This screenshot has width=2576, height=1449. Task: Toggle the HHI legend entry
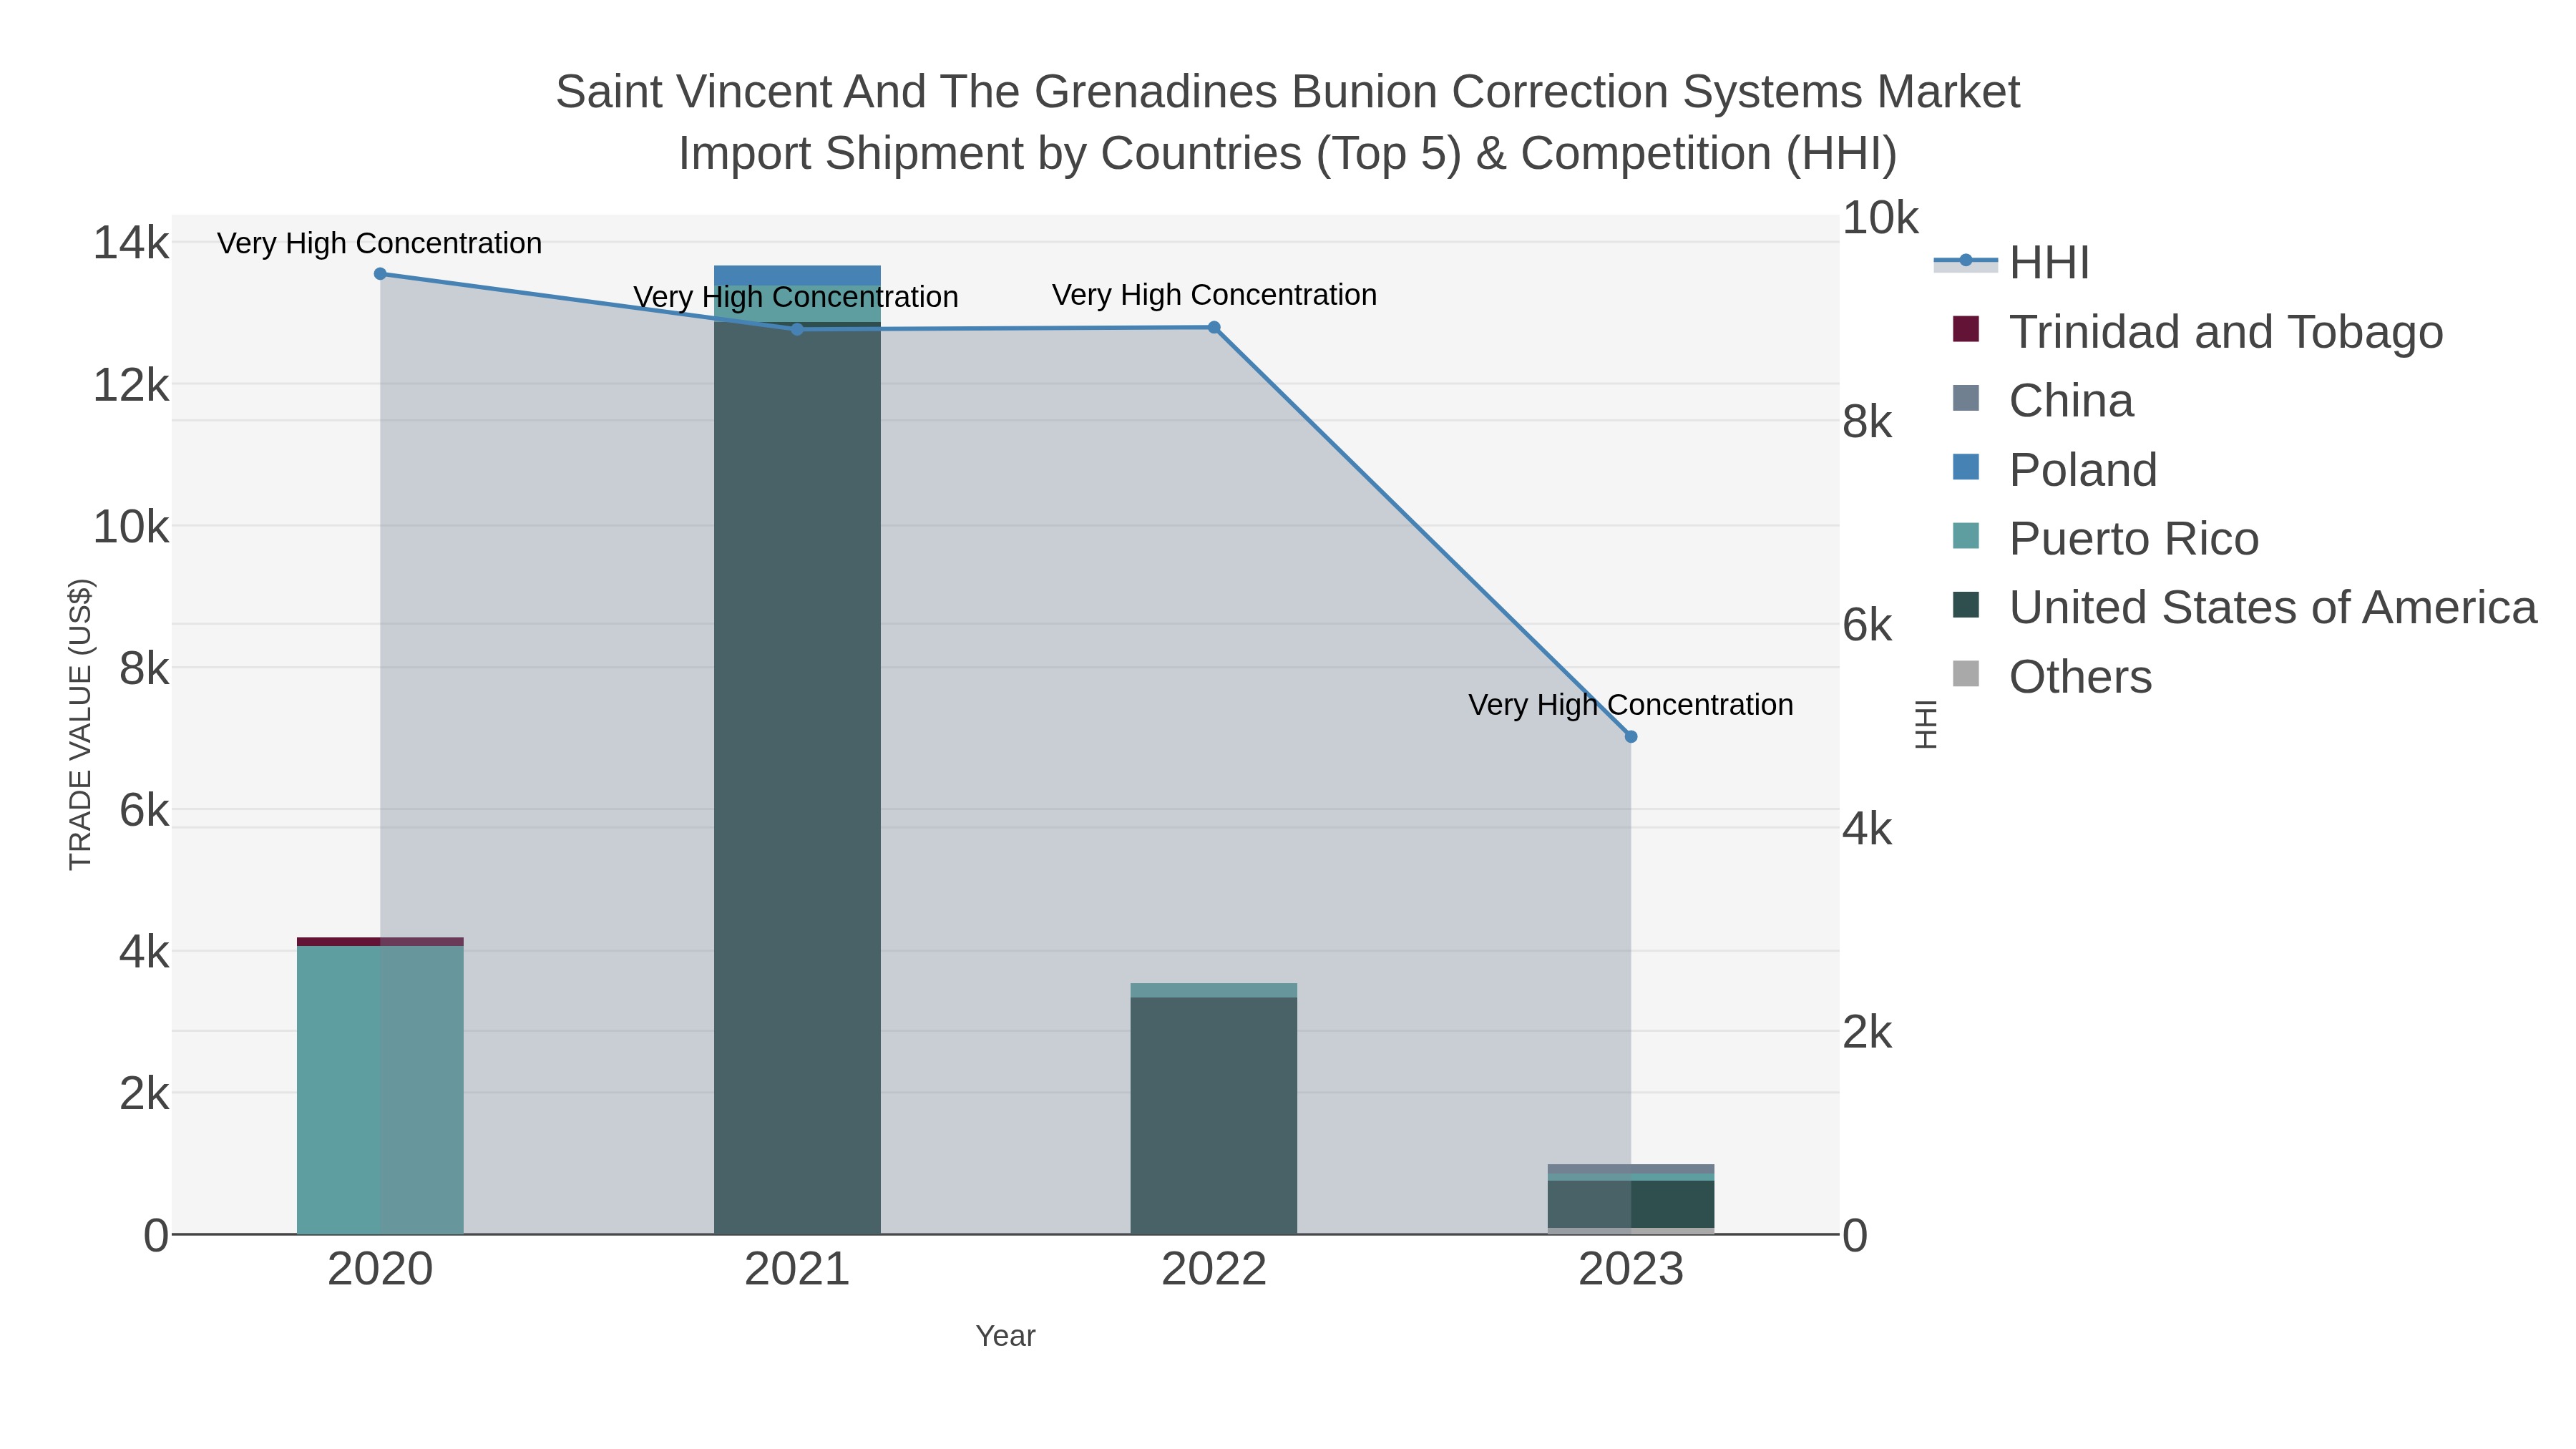[x=2011, y=263]
